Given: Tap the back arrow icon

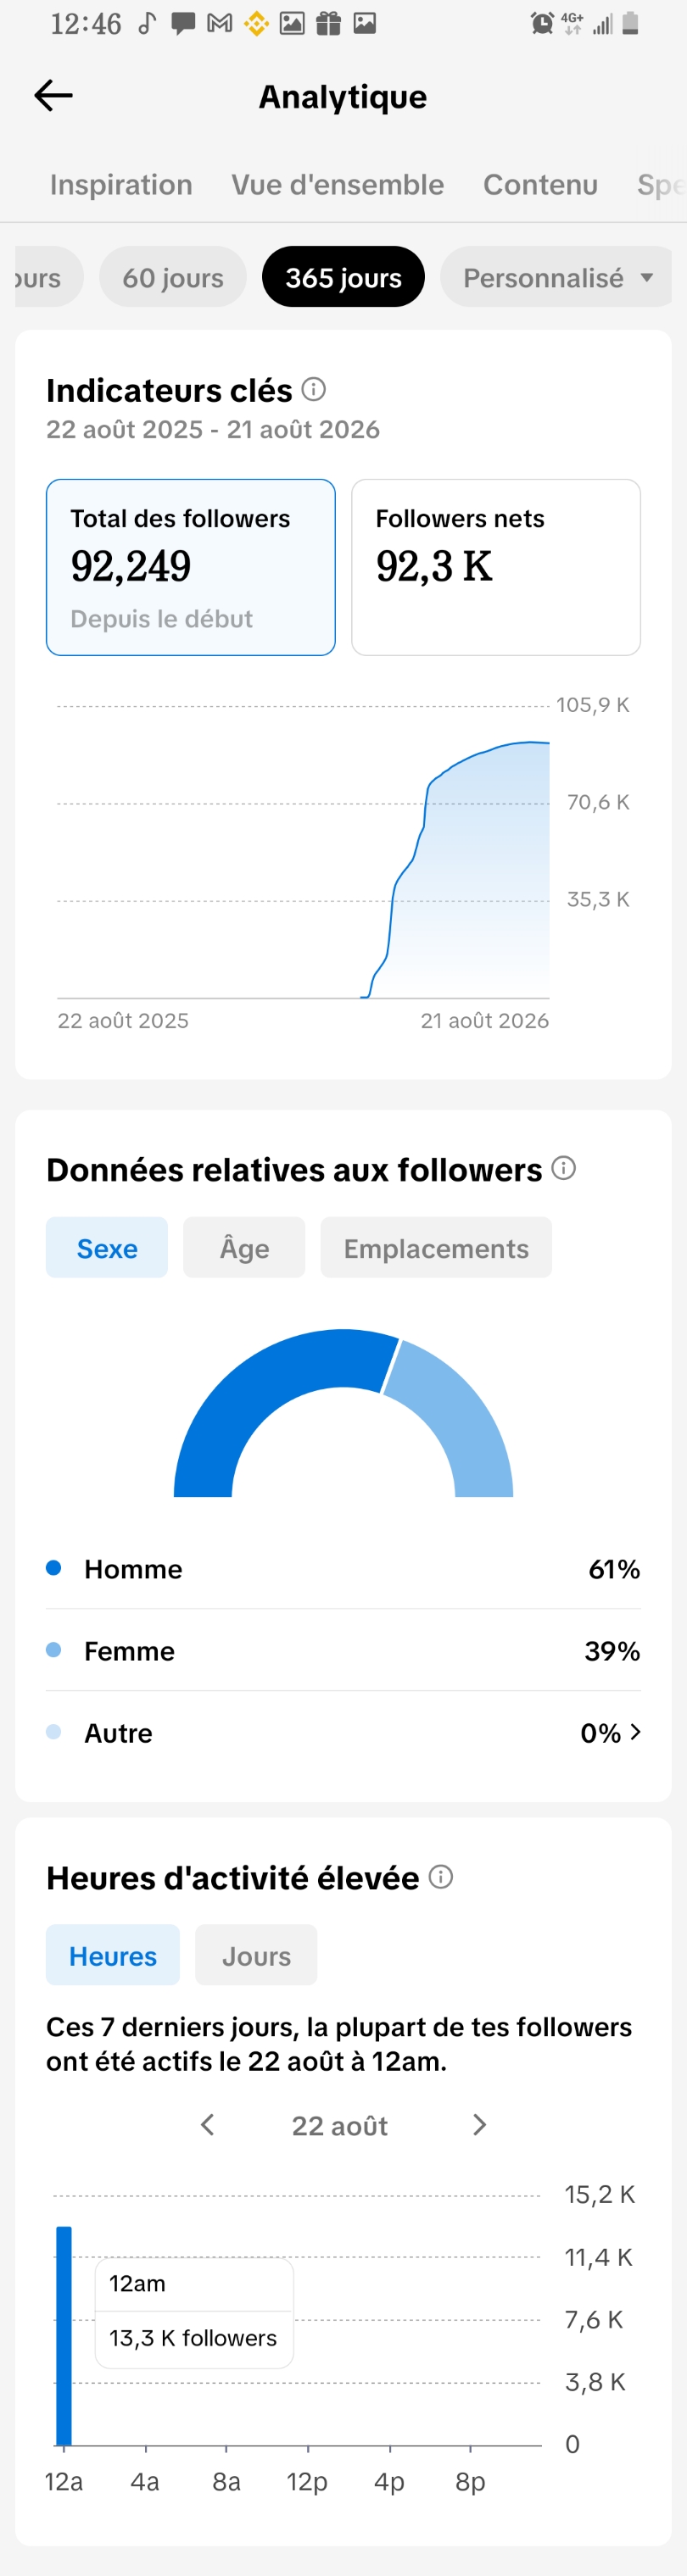Looking at the screenshot, I should (53, 96).
